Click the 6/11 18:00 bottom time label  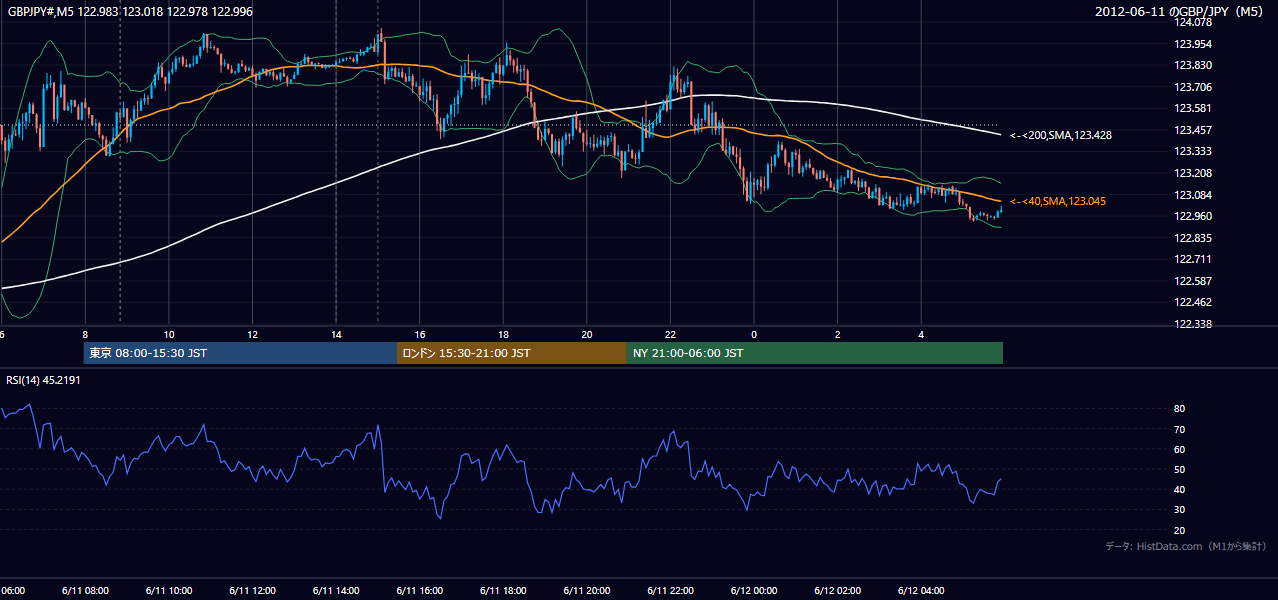(504, 590)
